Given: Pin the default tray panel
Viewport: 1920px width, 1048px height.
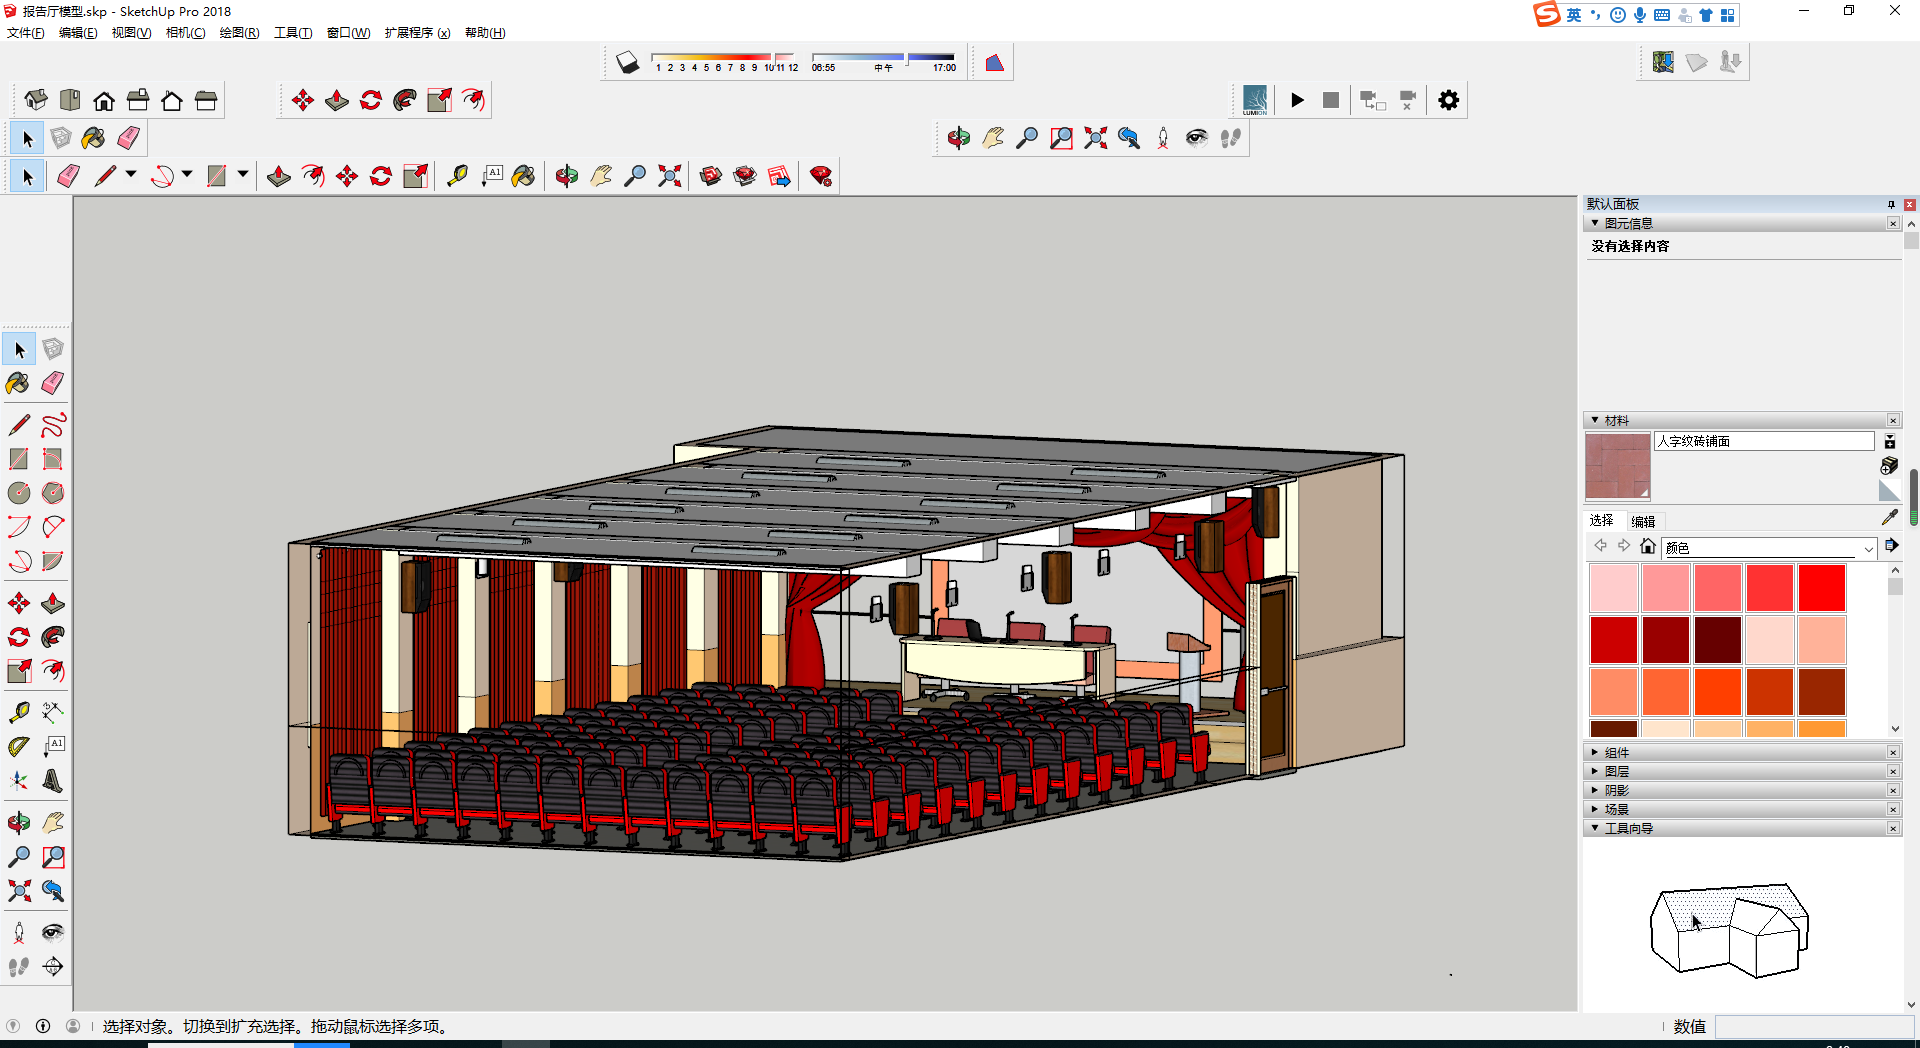Looking at the screenshot, I should pyautogui.click(x=1891, y=204).
